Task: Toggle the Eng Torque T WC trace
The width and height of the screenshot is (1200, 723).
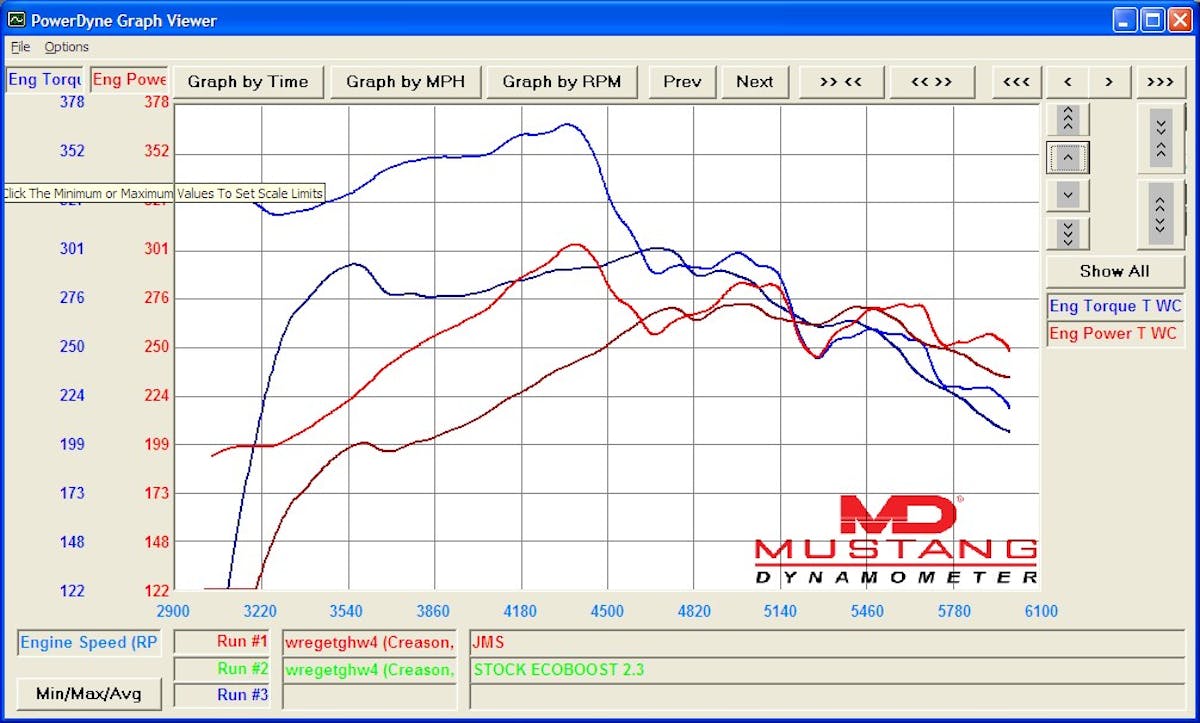Action: click(1114, 306)
